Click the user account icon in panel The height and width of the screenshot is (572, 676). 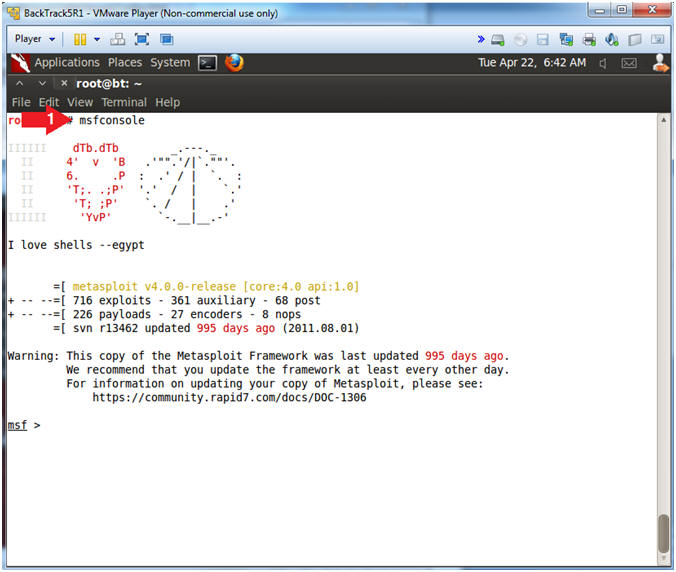(x=660, y=63)
